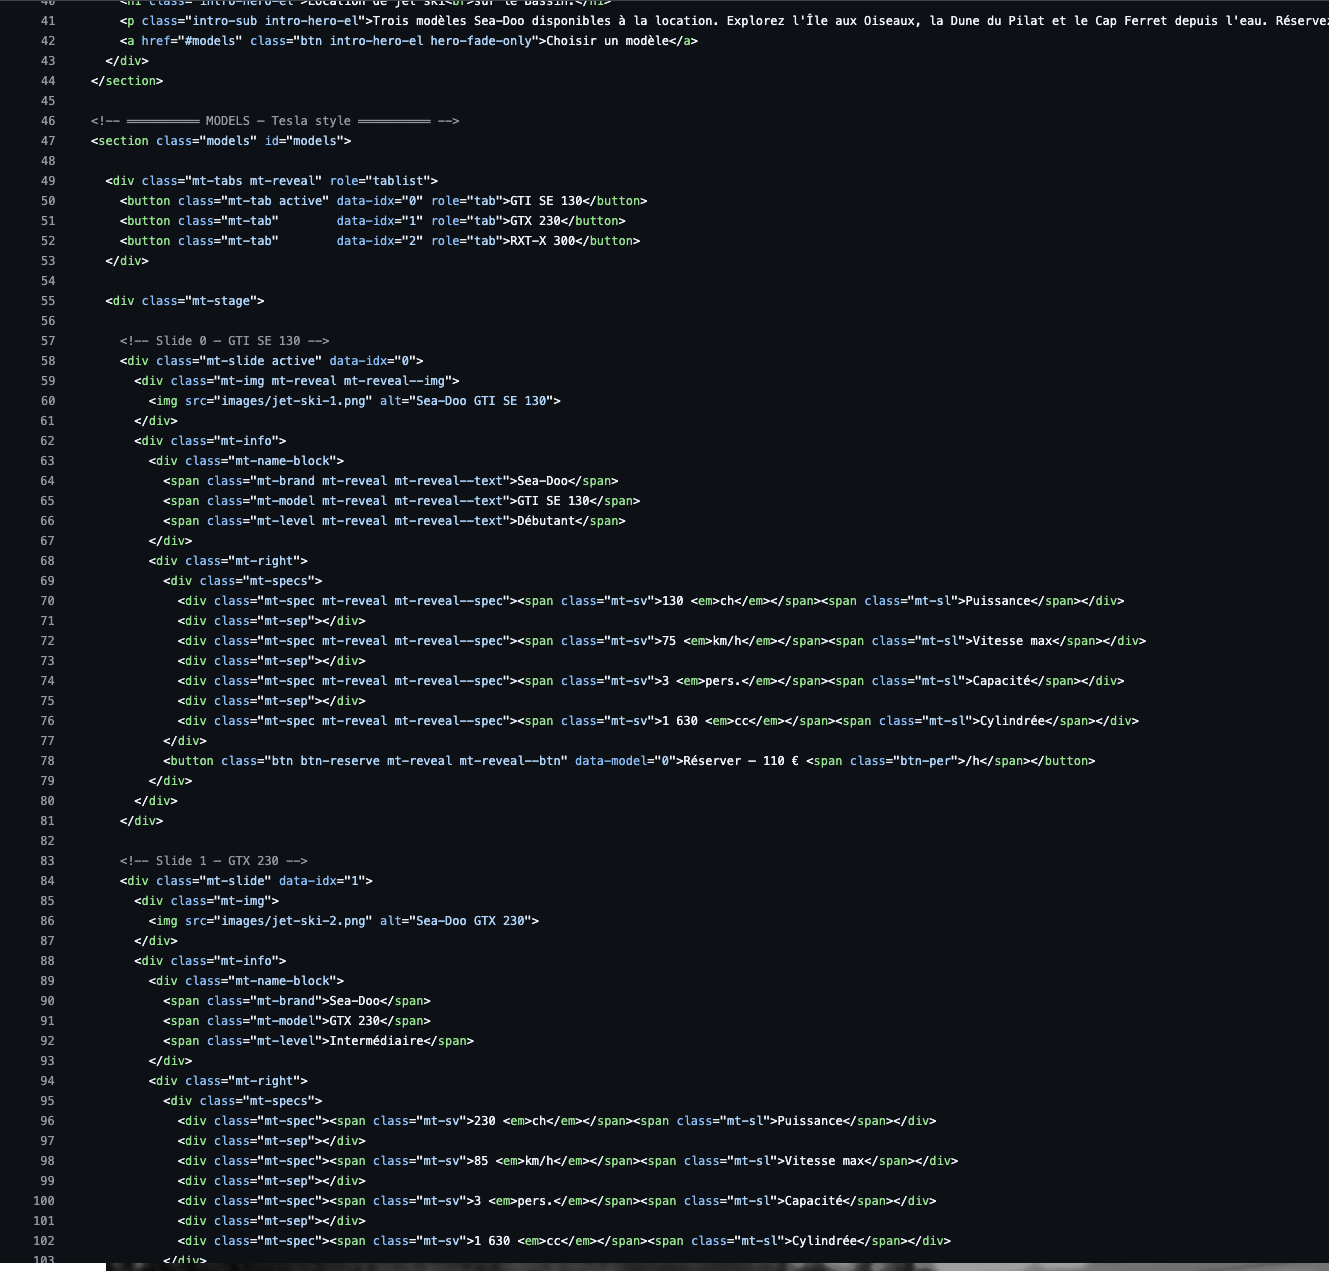Click 'GTX 230' span text on line 91
This screenshot has width=1329, height=1271.
point(355,1021)
